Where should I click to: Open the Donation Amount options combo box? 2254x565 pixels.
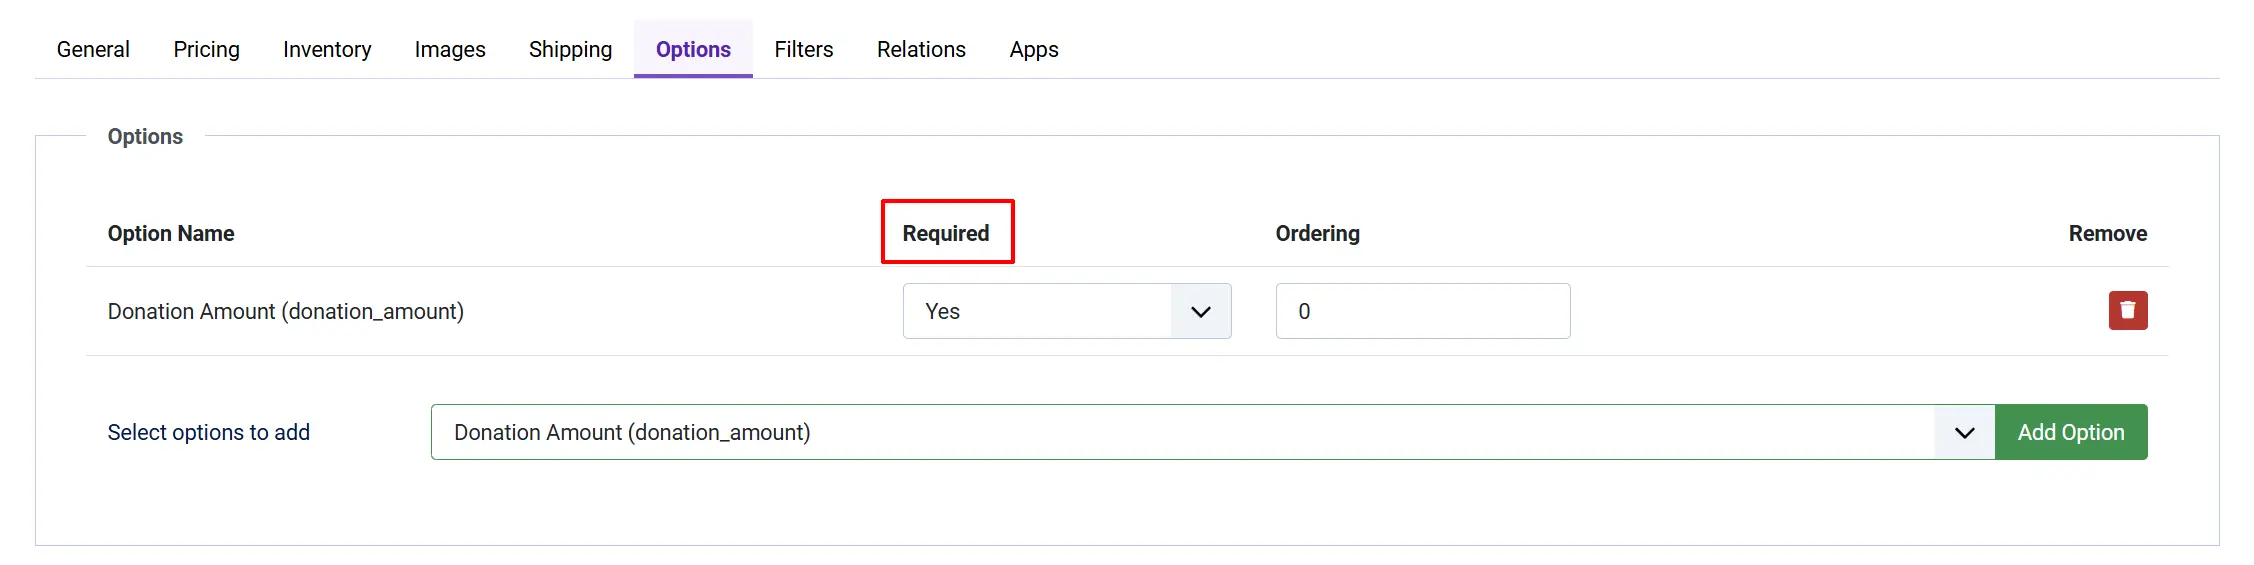click(1213, 432)
